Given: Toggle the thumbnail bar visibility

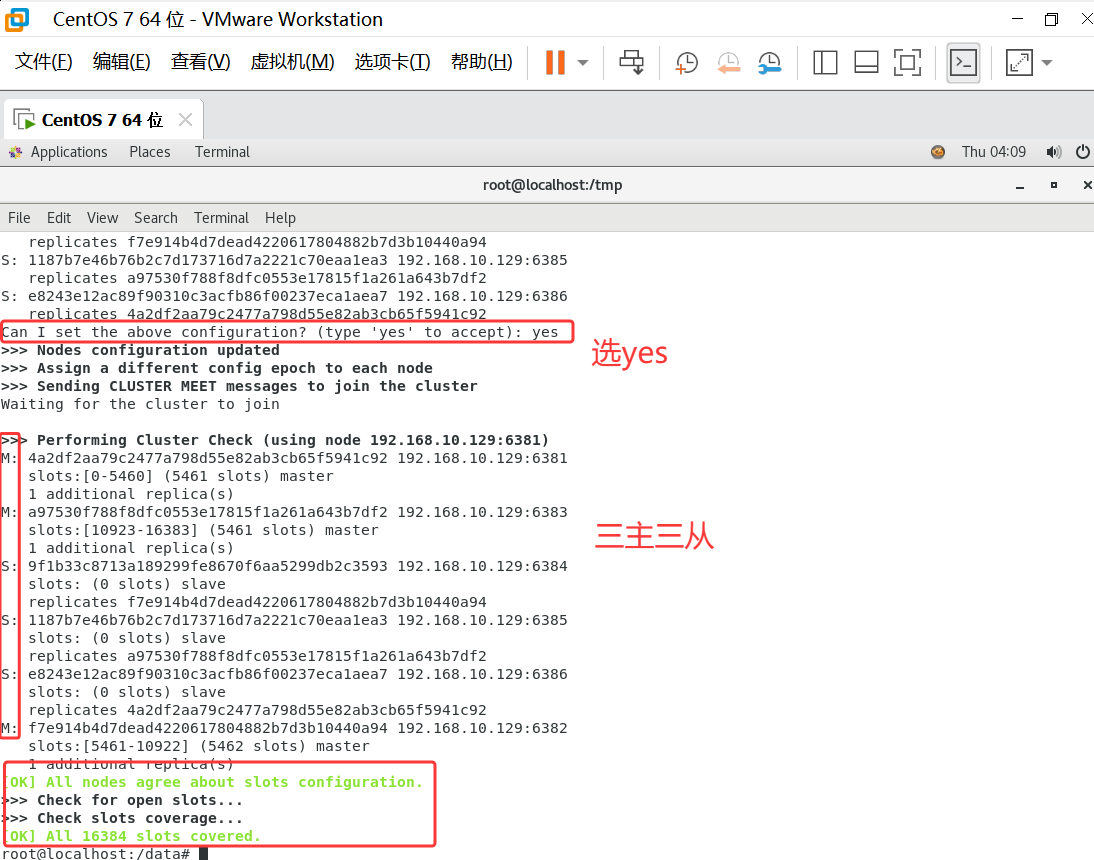Looking at the screenshot, I should tap(866, 62).
